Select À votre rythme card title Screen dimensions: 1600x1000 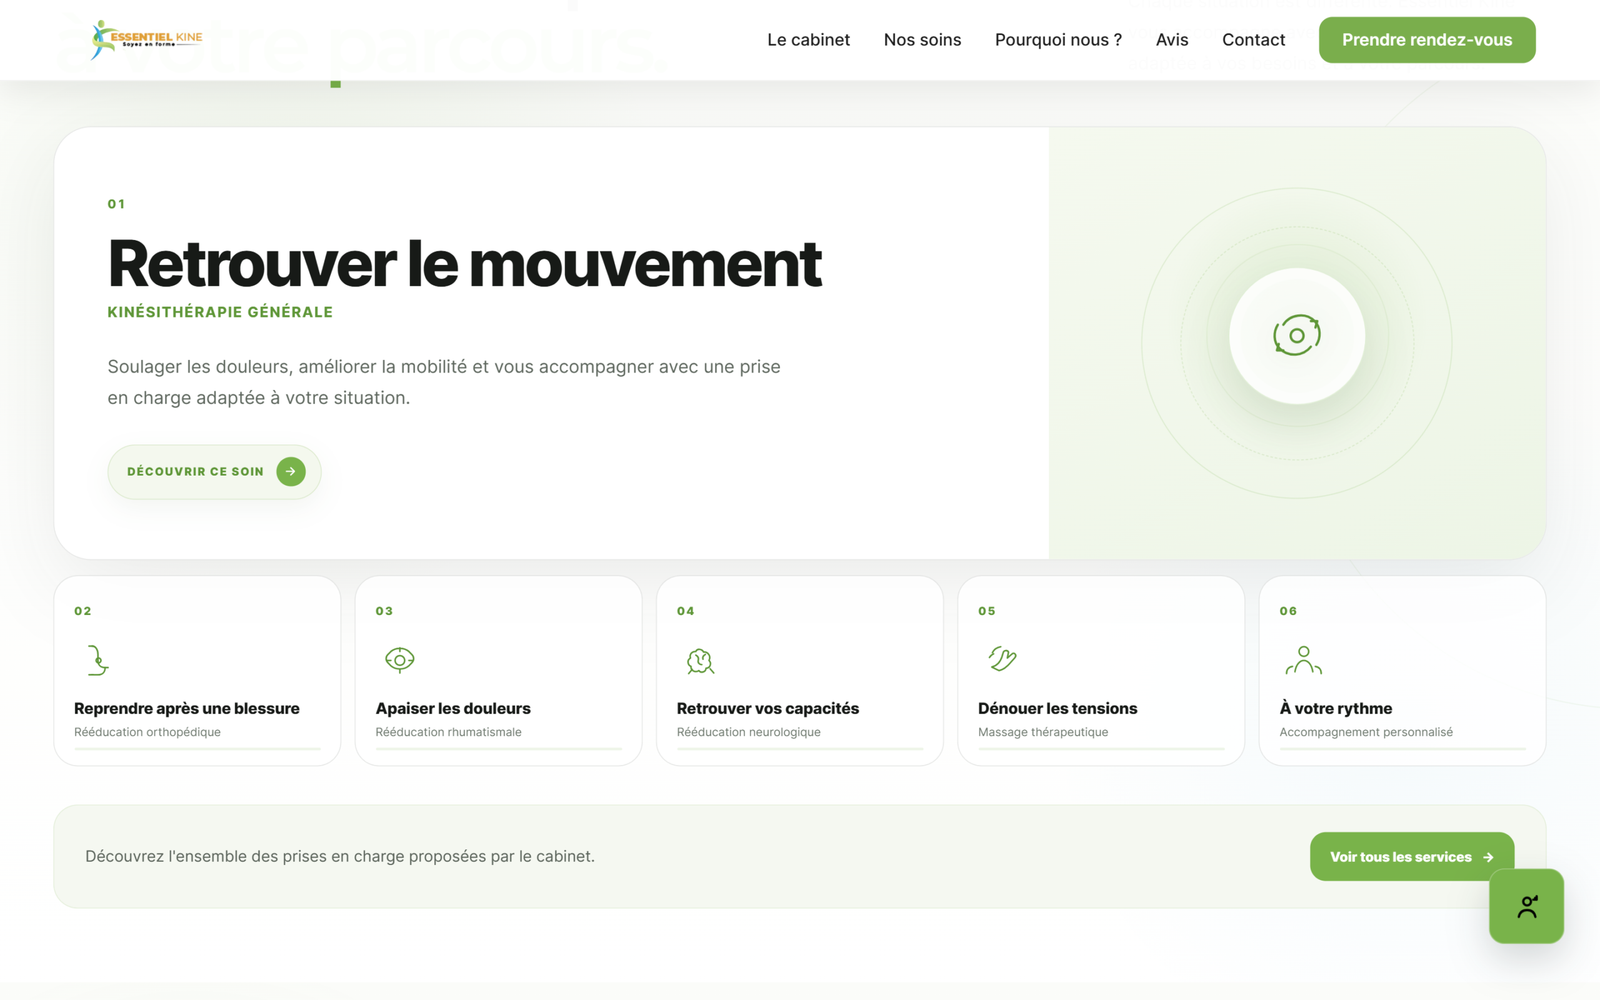[1336, 708]
